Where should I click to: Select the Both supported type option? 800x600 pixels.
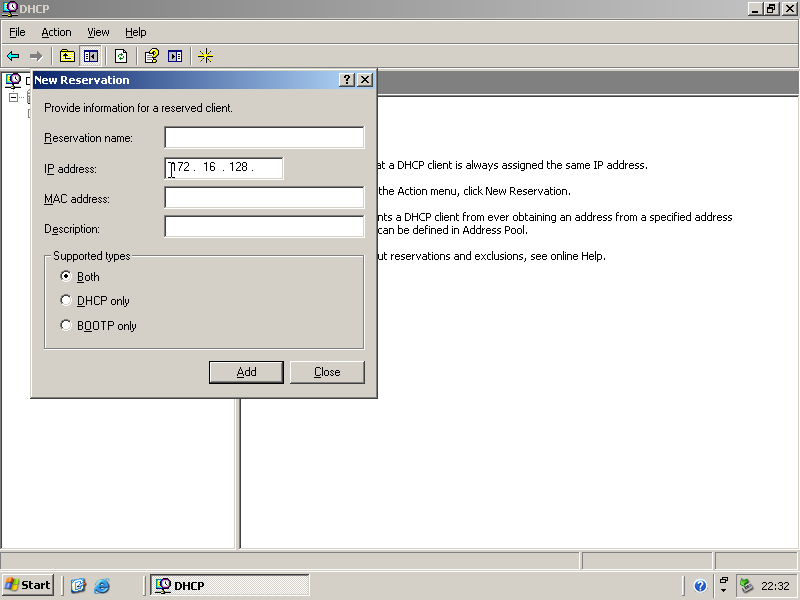67,277
